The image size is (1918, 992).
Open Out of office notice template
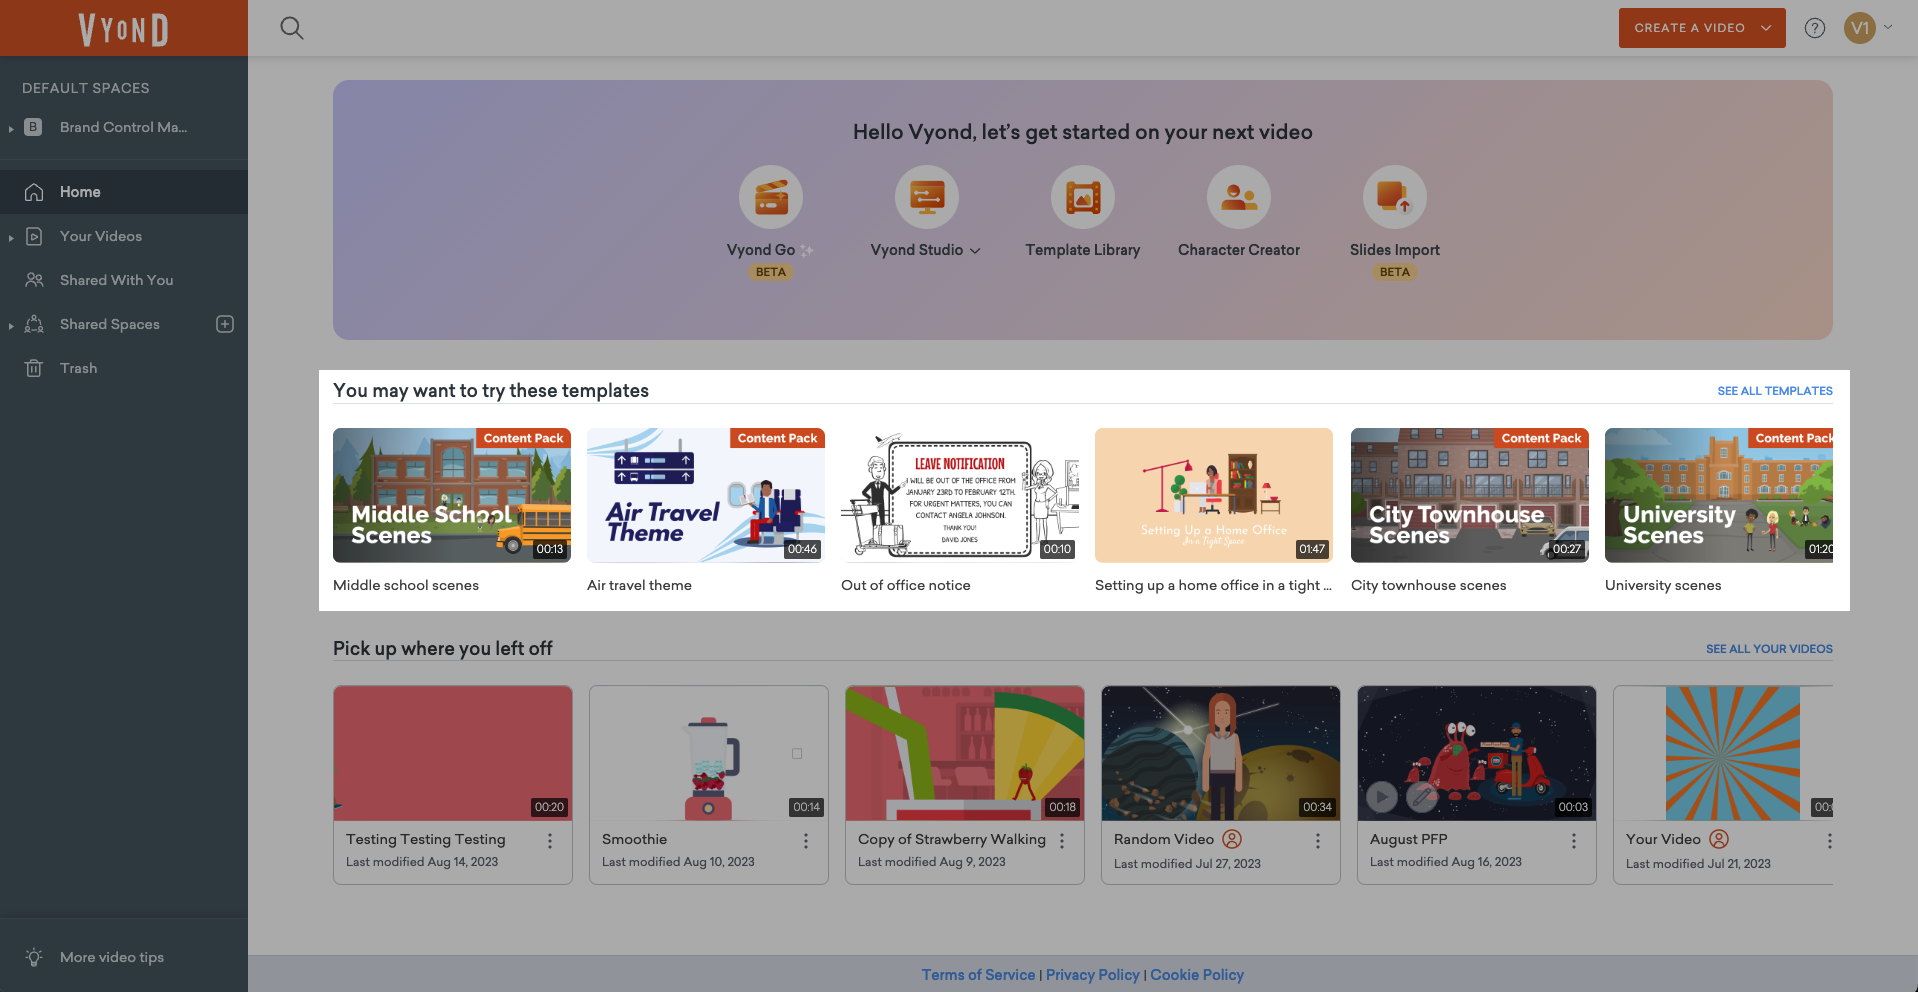[x=960, y=495]
